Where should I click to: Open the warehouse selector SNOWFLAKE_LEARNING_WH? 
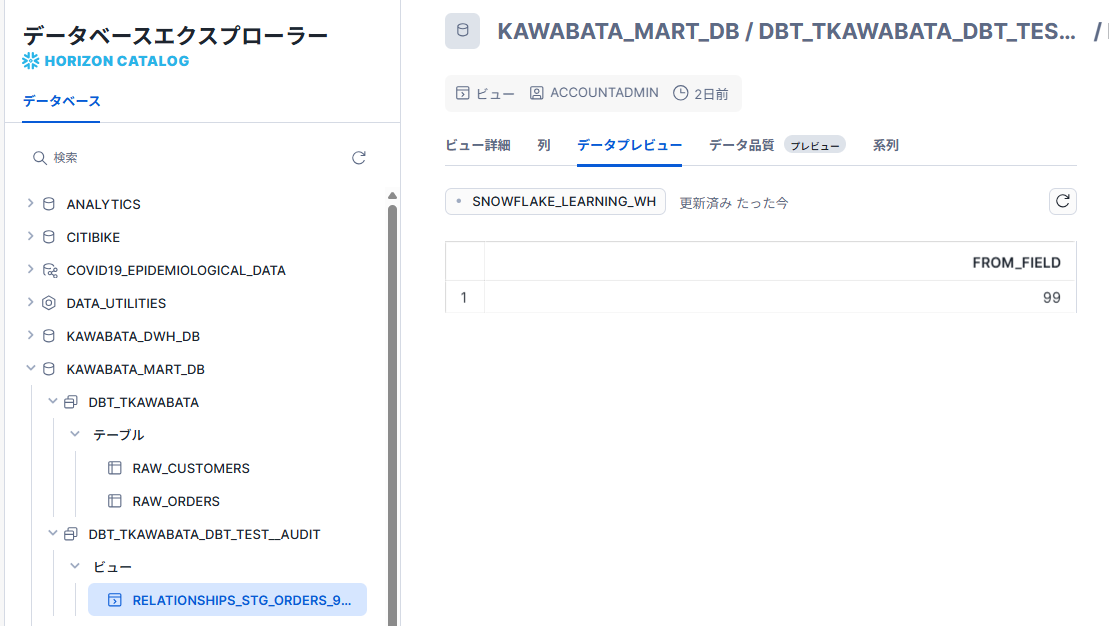(555, 202)
